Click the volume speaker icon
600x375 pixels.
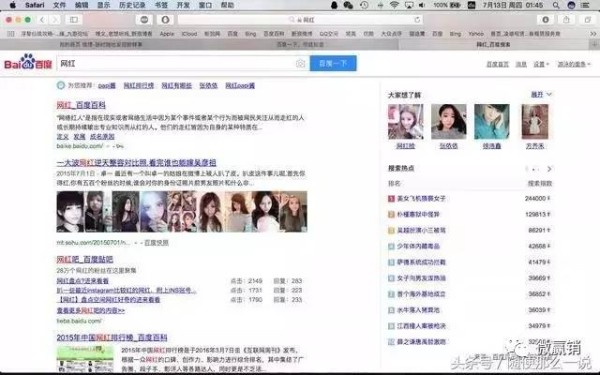click(x=422, y=5)
